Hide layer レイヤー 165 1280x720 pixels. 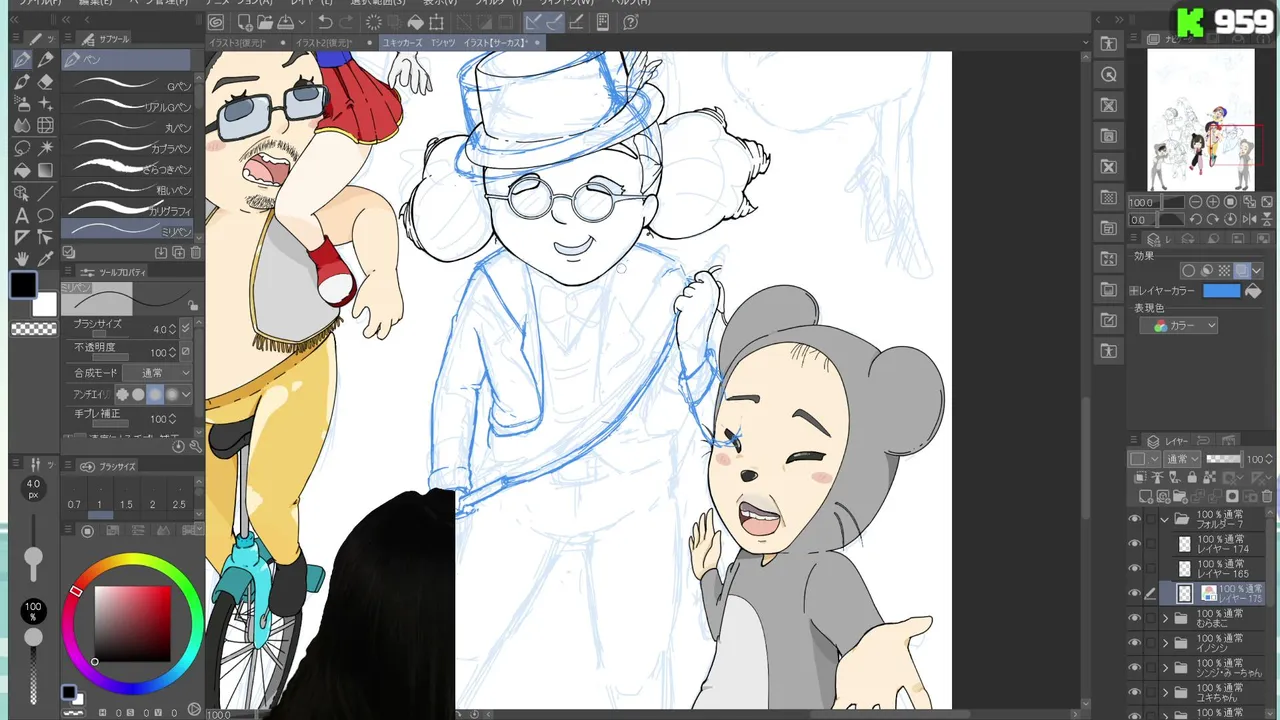[x=1134, y=568]
